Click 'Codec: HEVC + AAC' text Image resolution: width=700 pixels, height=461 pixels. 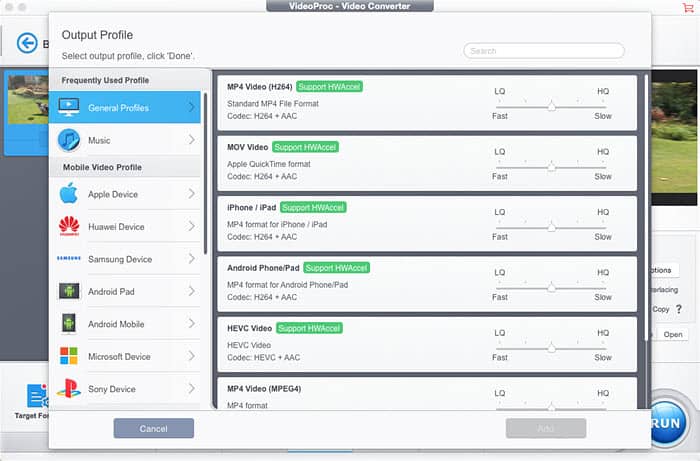[x=263, y=357]
